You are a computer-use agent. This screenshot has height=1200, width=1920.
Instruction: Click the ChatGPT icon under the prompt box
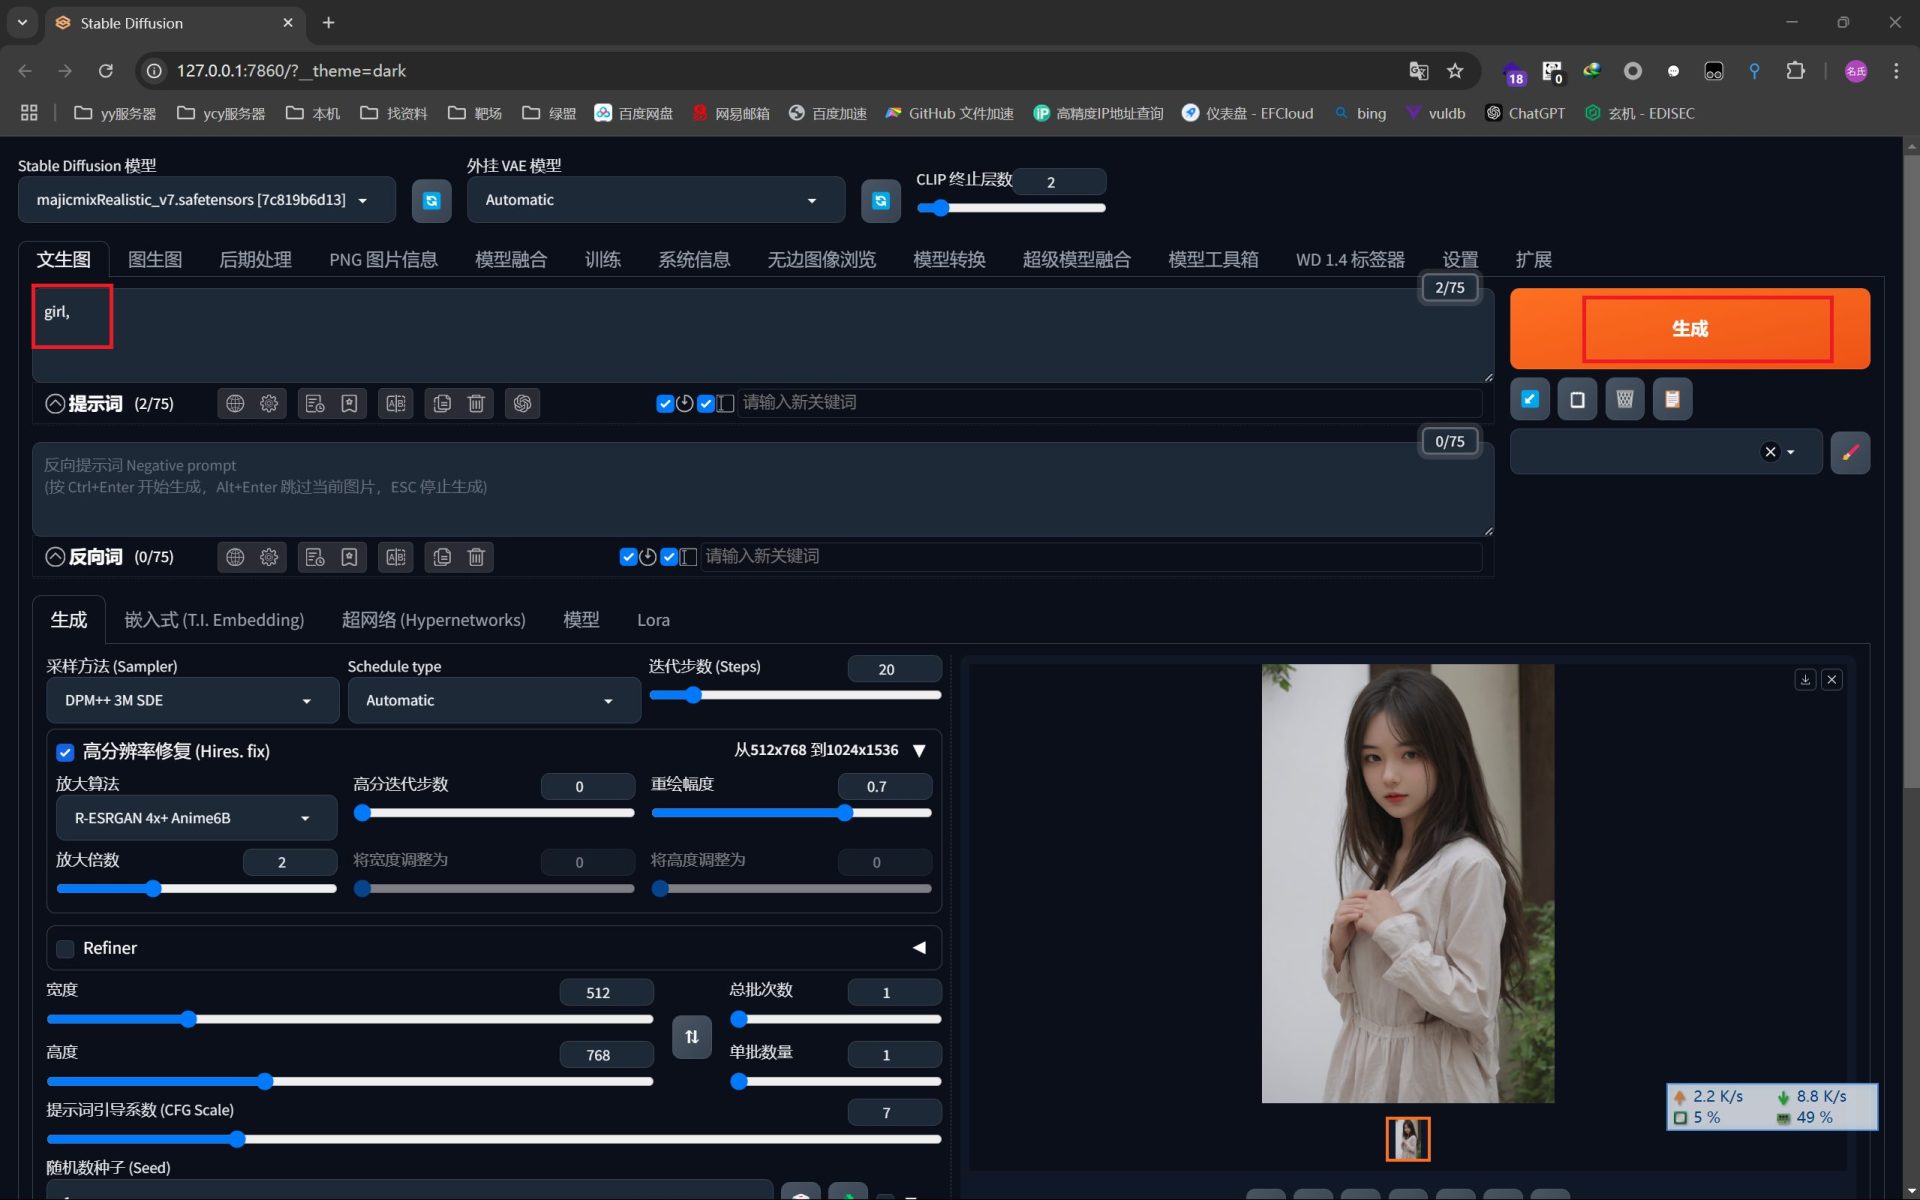click(522, 403)
